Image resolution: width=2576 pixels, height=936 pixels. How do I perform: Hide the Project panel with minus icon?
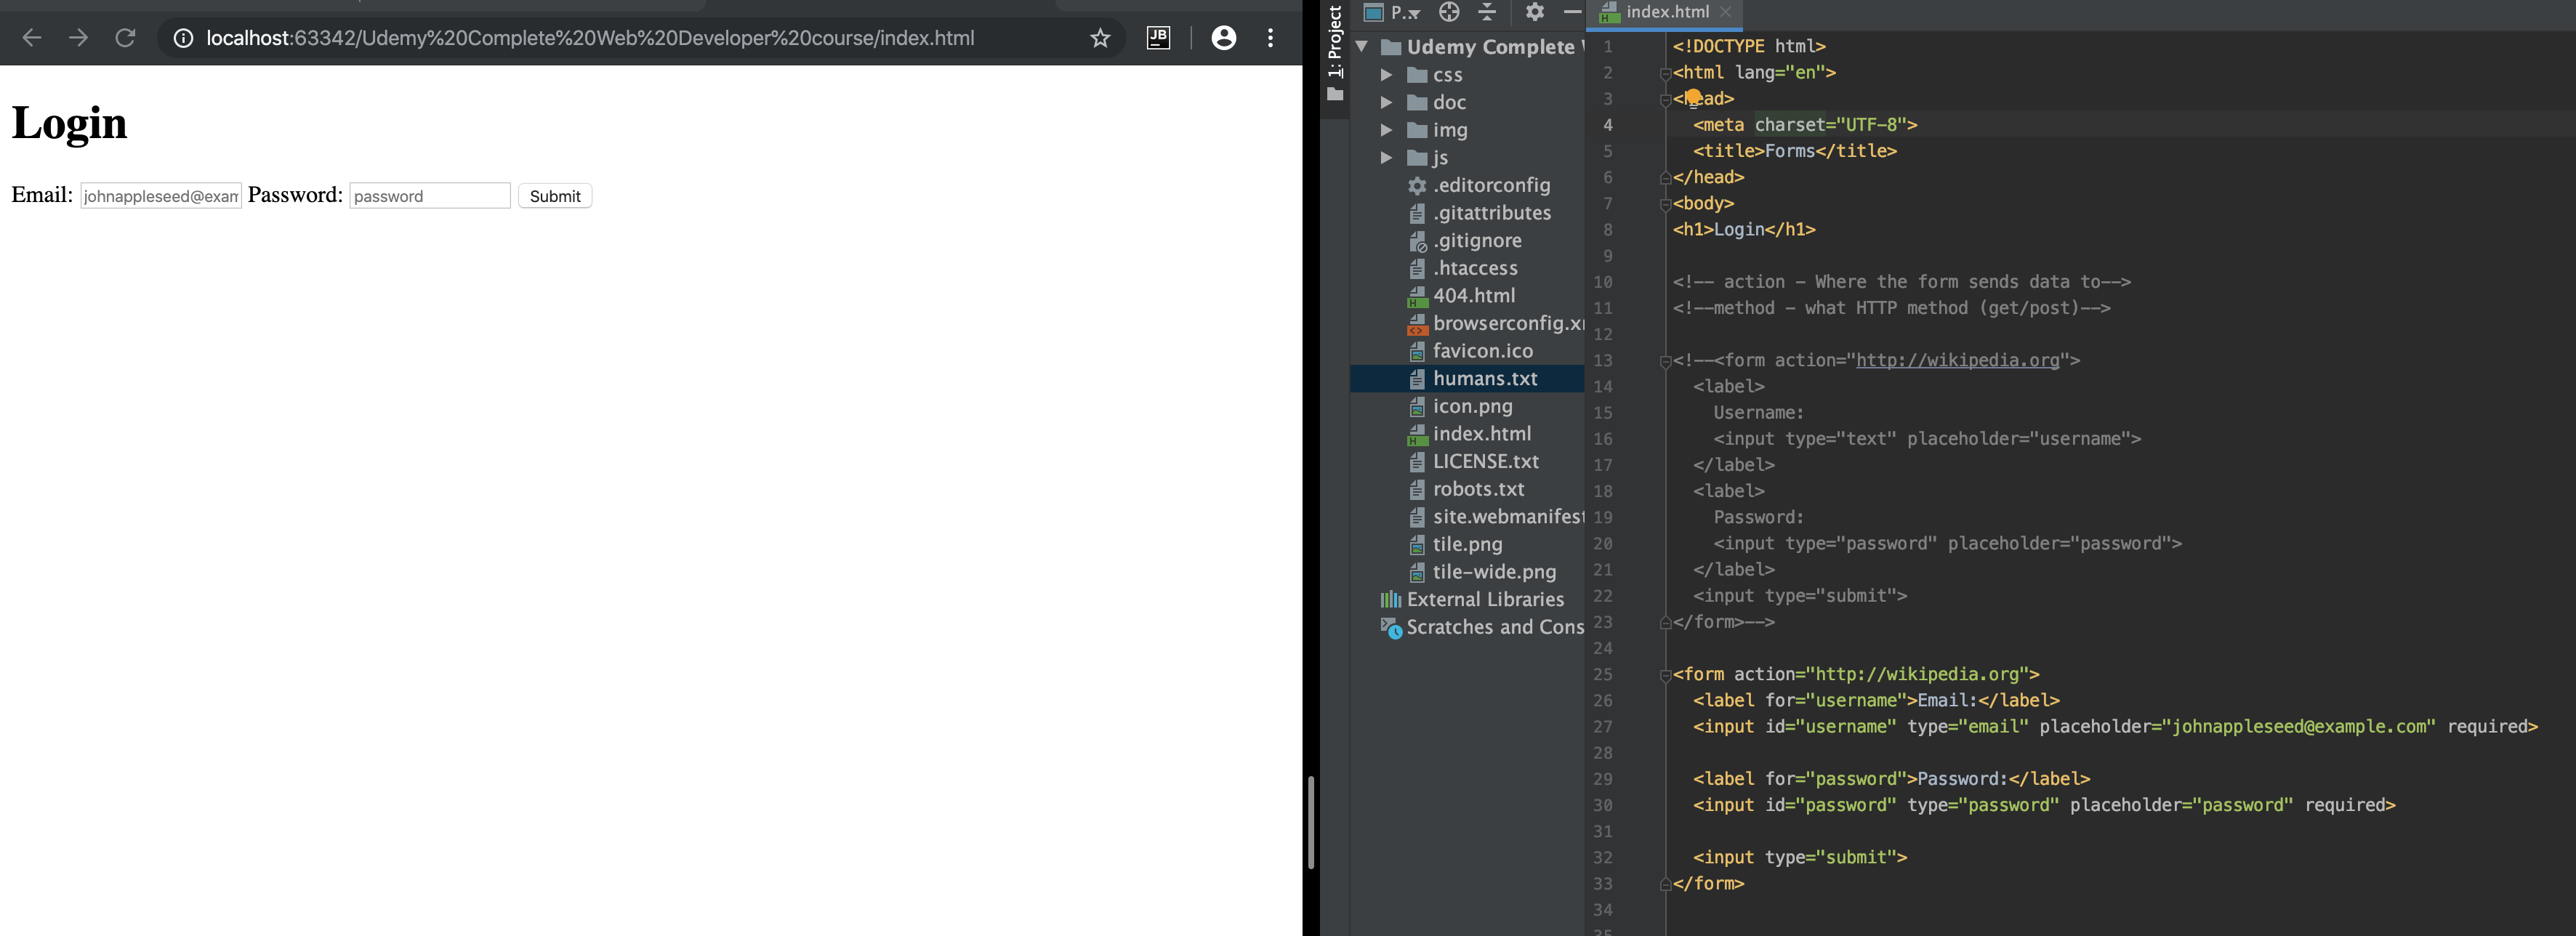click(1572, 12)
